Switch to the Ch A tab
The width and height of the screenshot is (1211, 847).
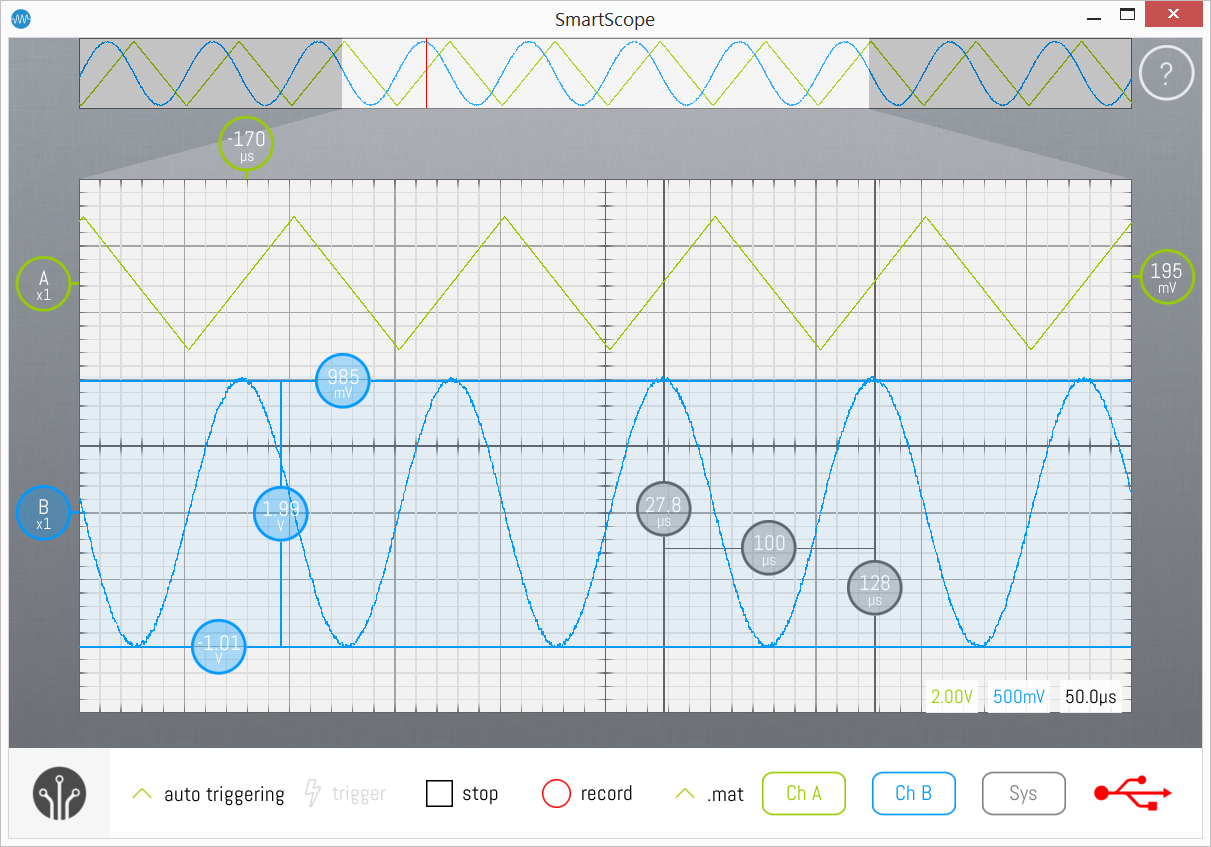[804, 794]
